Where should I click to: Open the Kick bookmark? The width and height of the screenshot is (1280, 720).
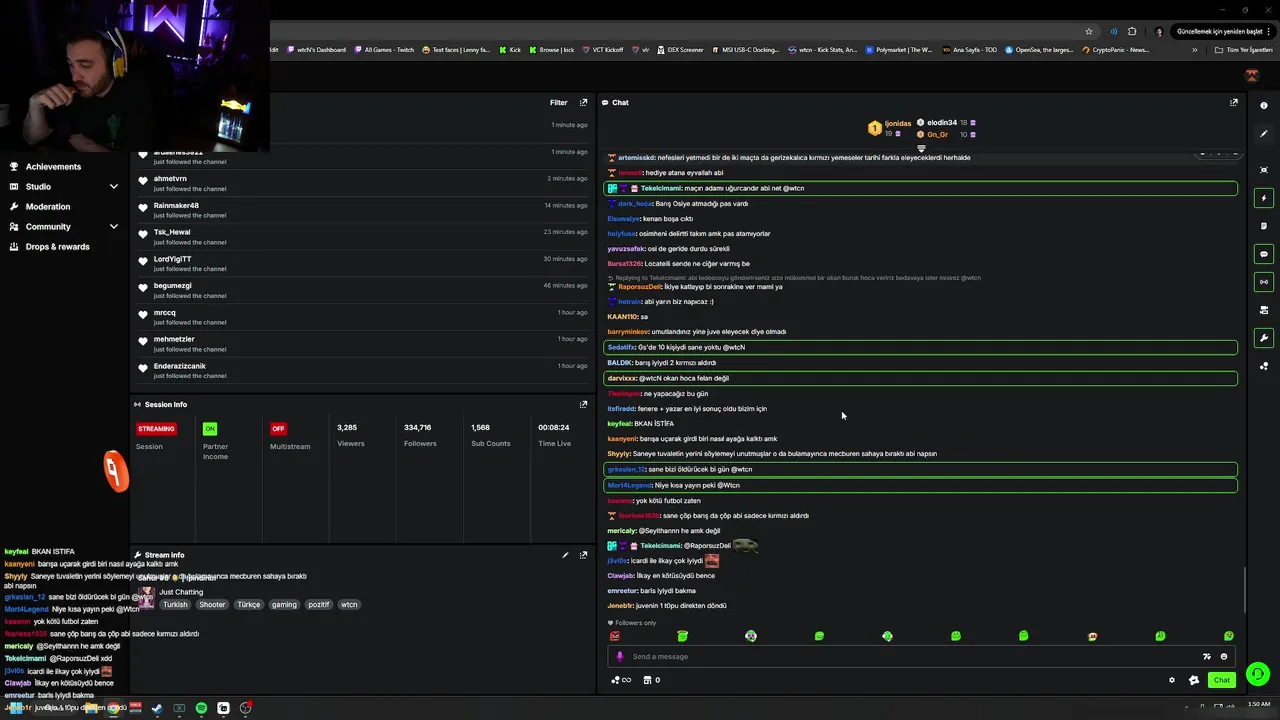510,50
